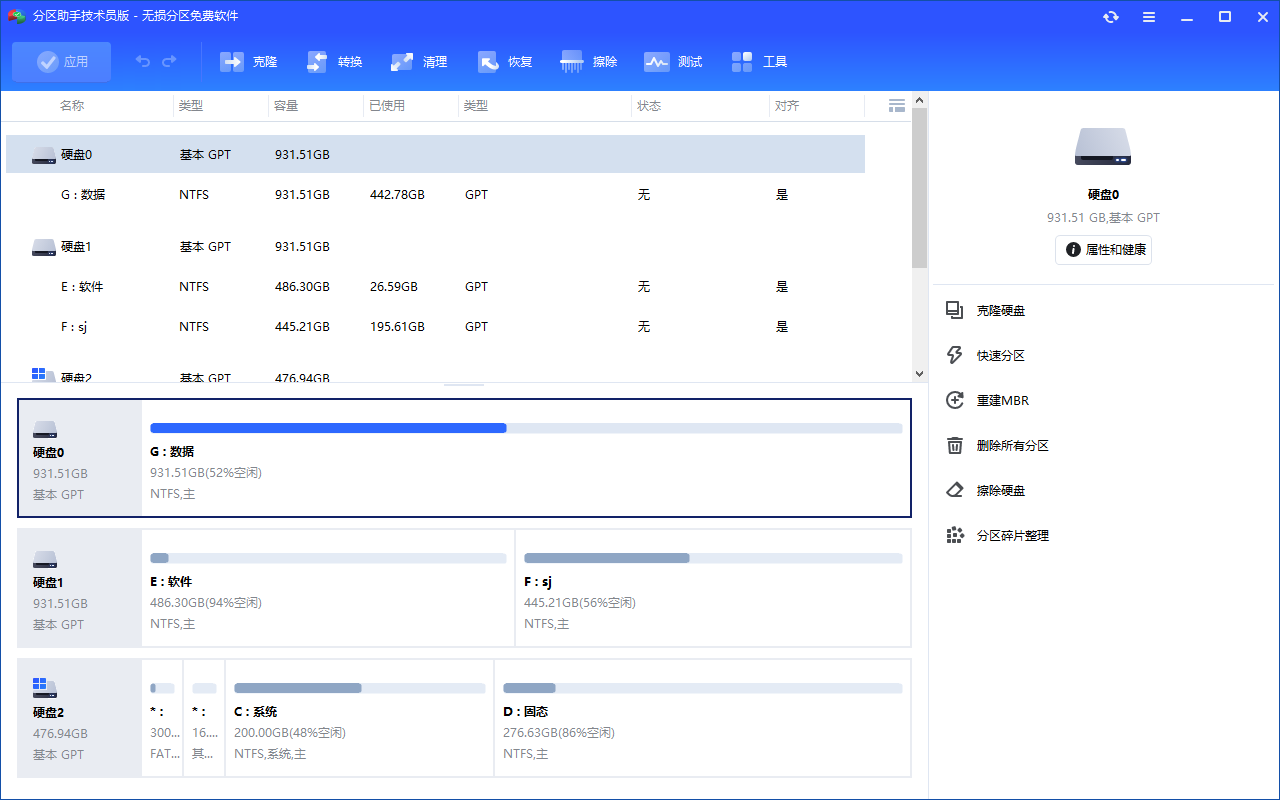Open the column view options list icon

897,106
